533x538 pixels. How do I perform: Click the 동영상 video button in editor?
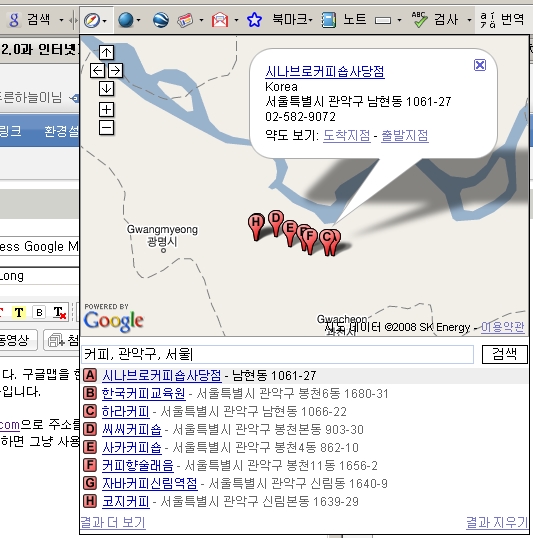click(x=18, y=340)
